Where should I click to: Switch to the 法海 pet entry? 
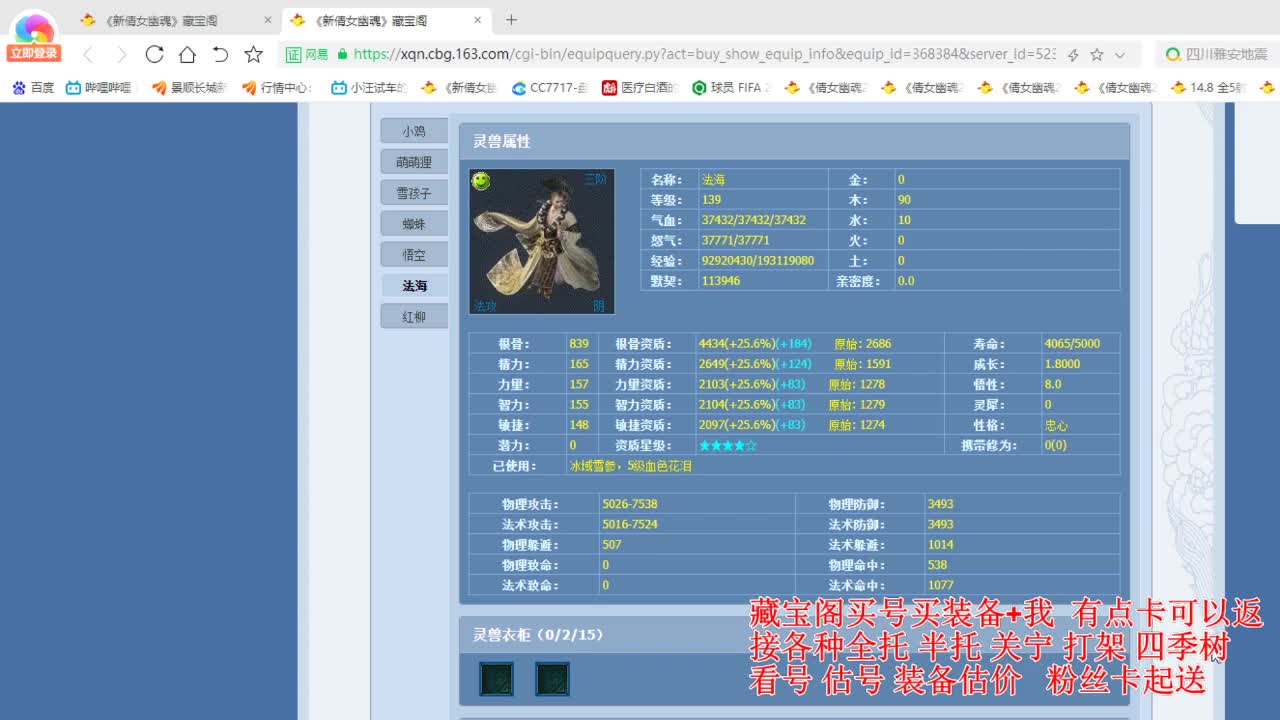pyautogui.click(x=413, y=285)
